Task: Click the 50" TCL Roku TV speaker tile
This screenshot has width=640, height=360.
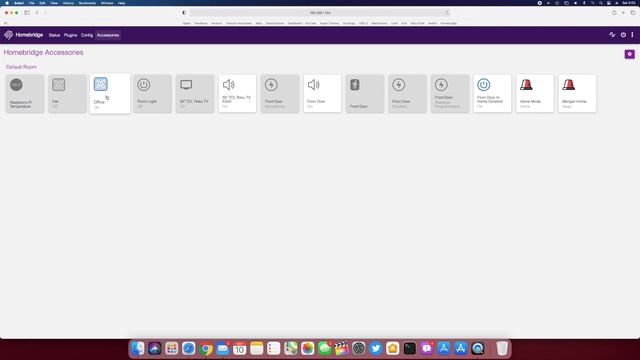Action: click(237, 93)
